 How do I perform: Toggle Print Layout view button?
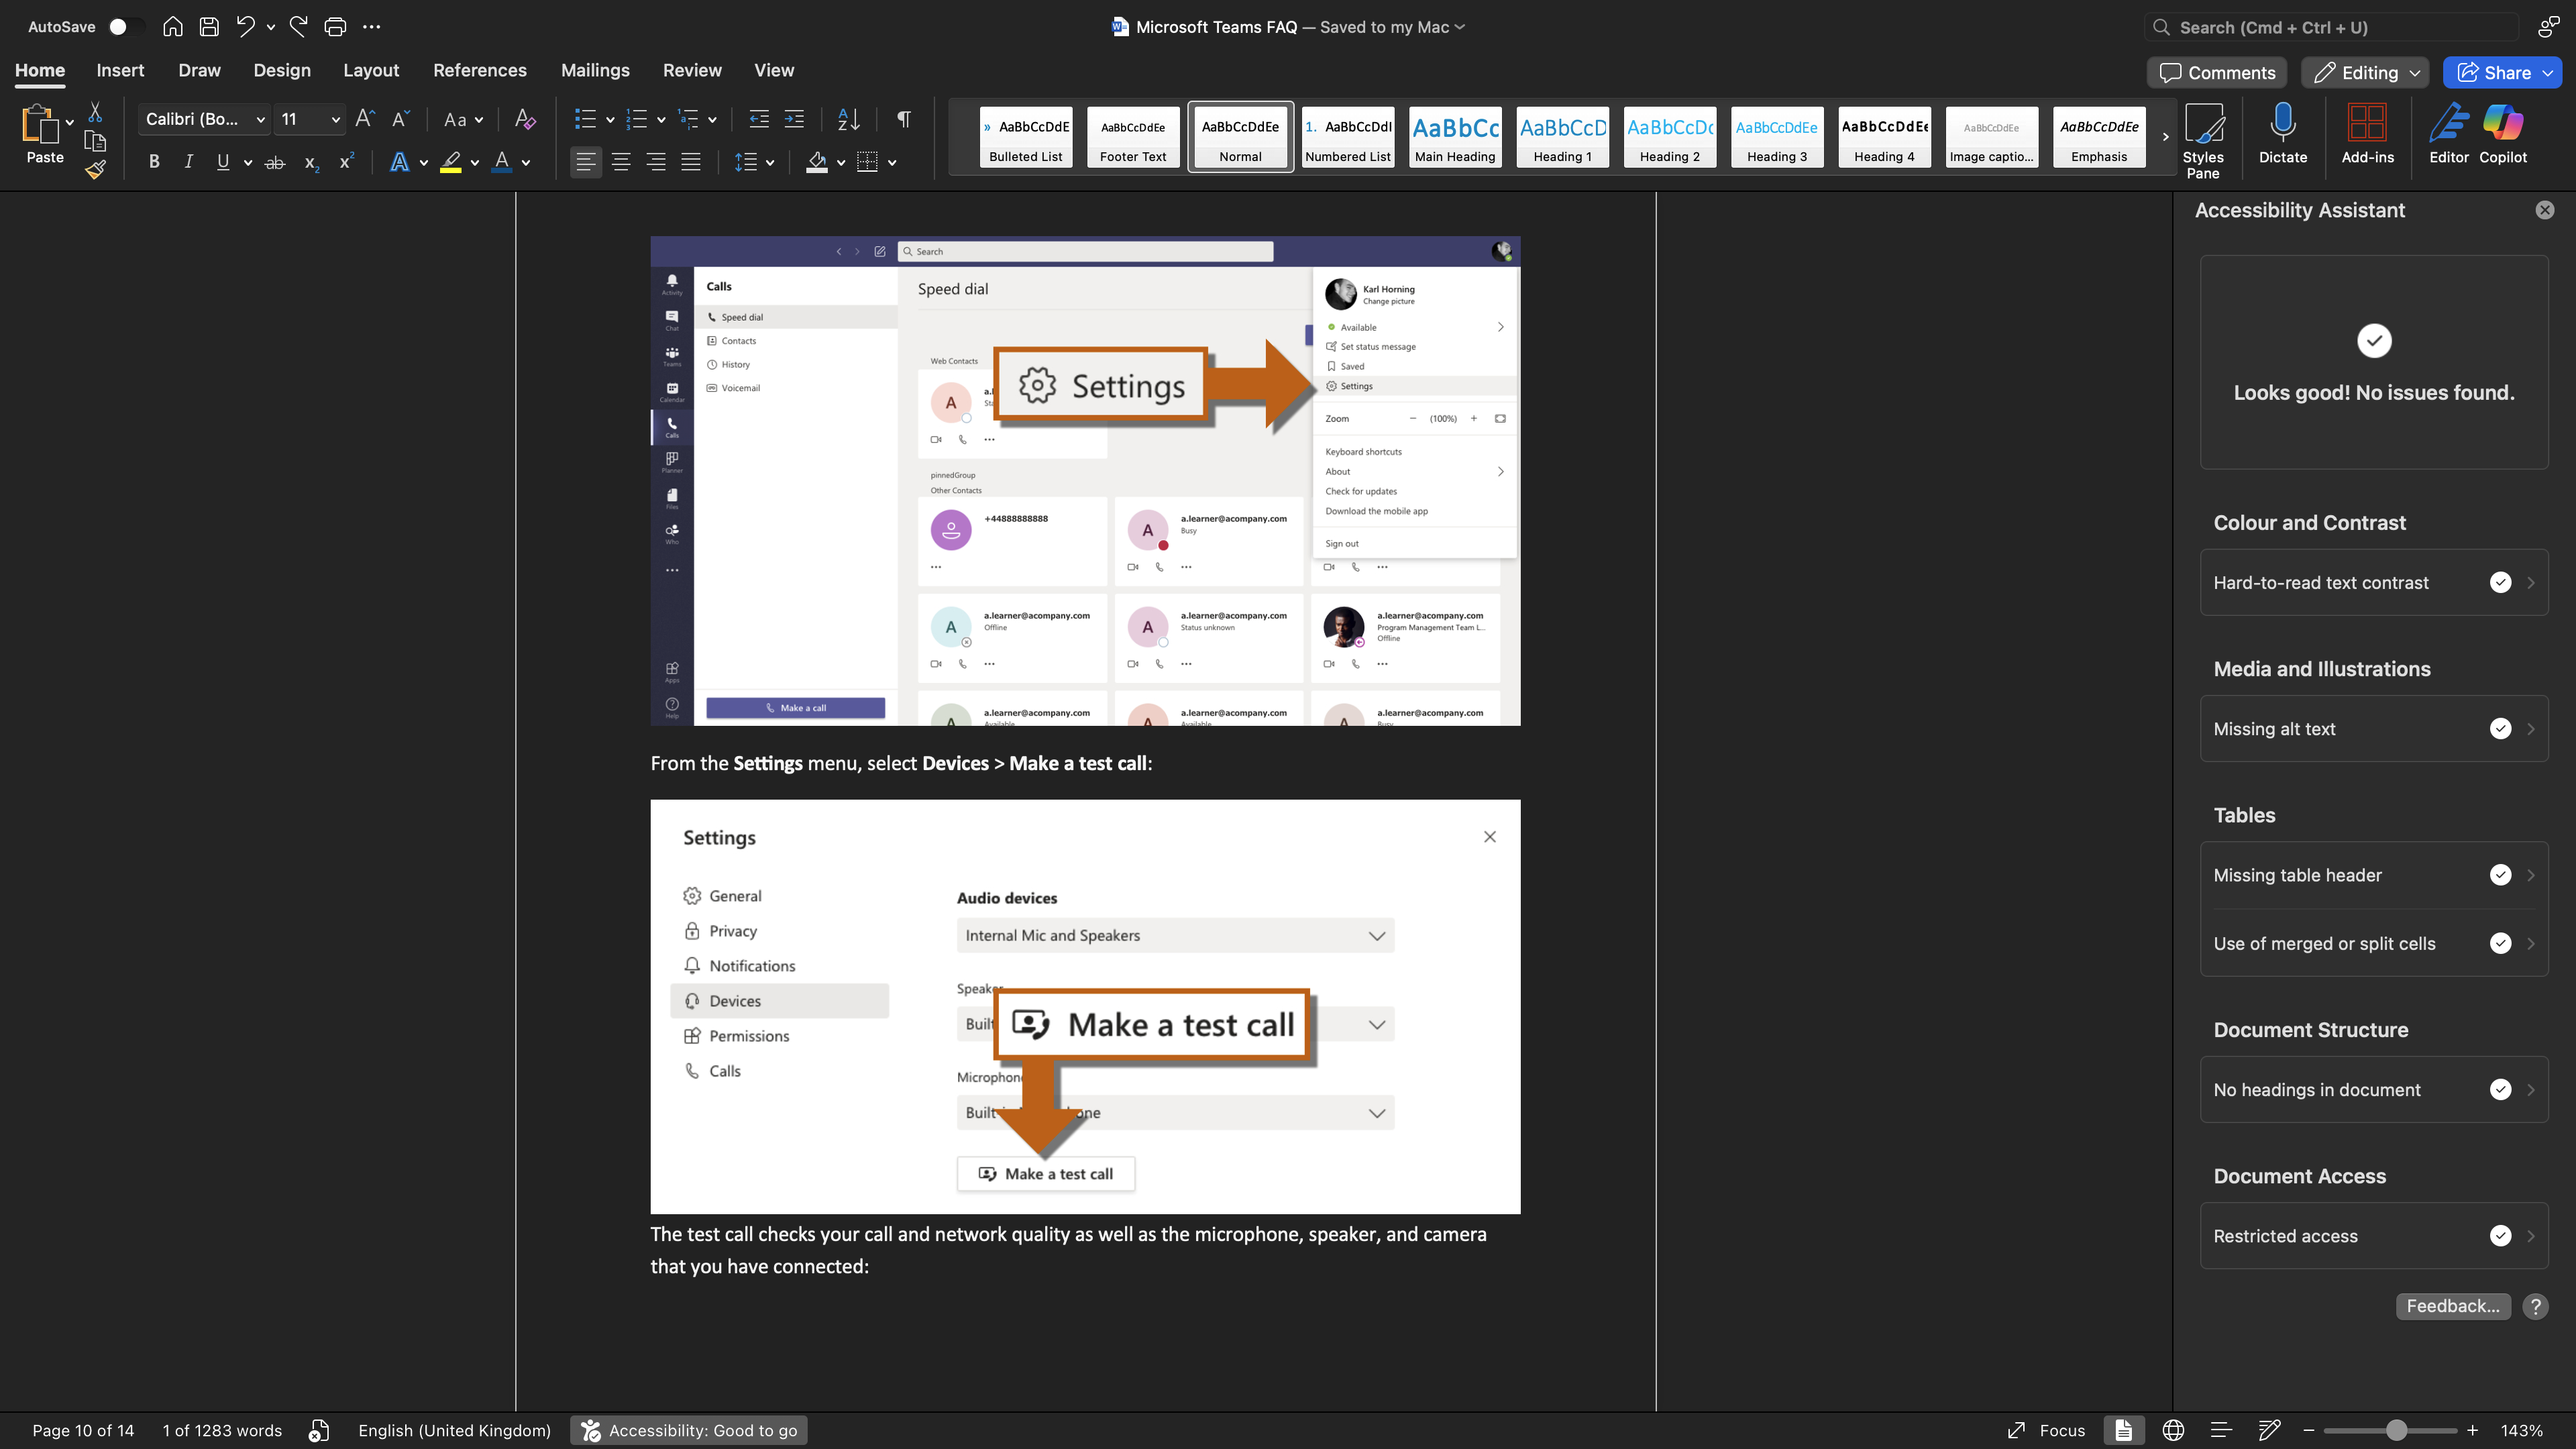(x=2123, y=1430)
